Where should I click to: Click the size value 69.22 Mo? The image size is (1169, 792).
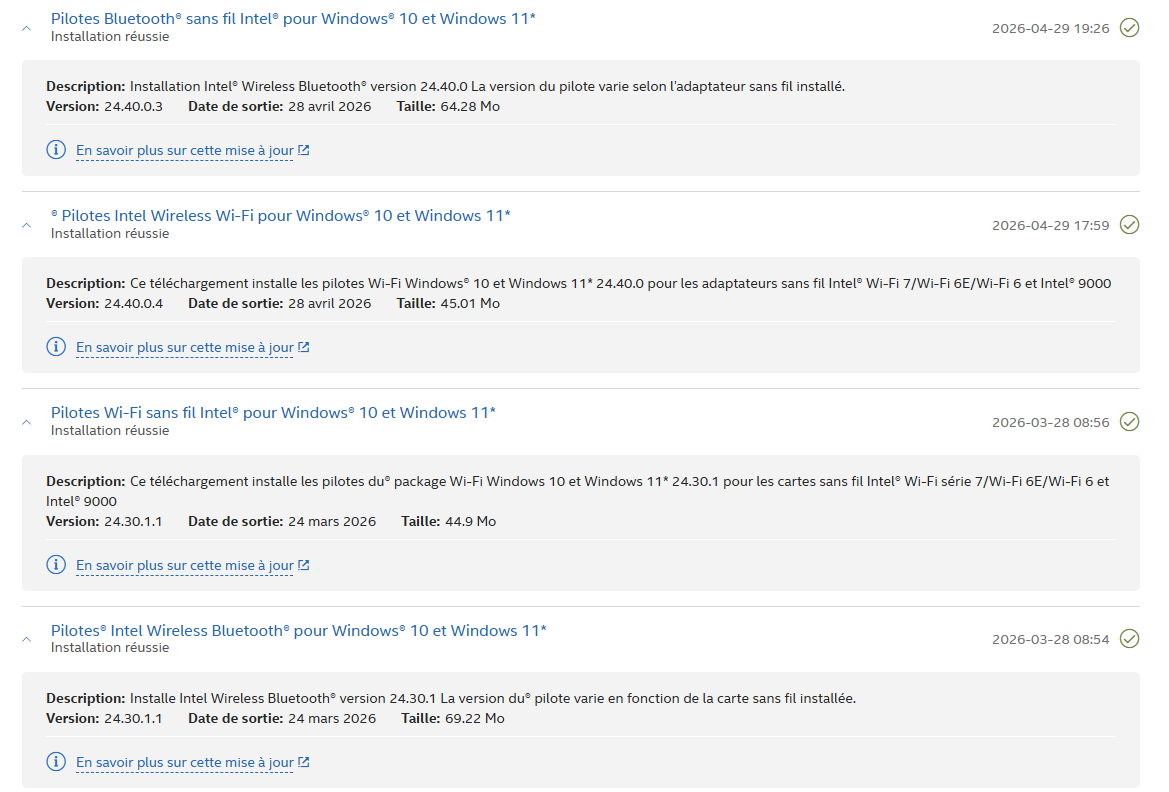pyautogui.click(x=475, y=718)
